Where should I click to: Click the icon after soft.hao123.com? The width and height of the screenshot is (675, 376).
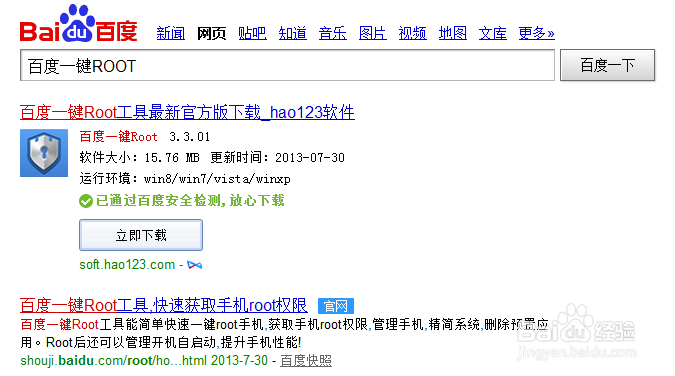195,265
